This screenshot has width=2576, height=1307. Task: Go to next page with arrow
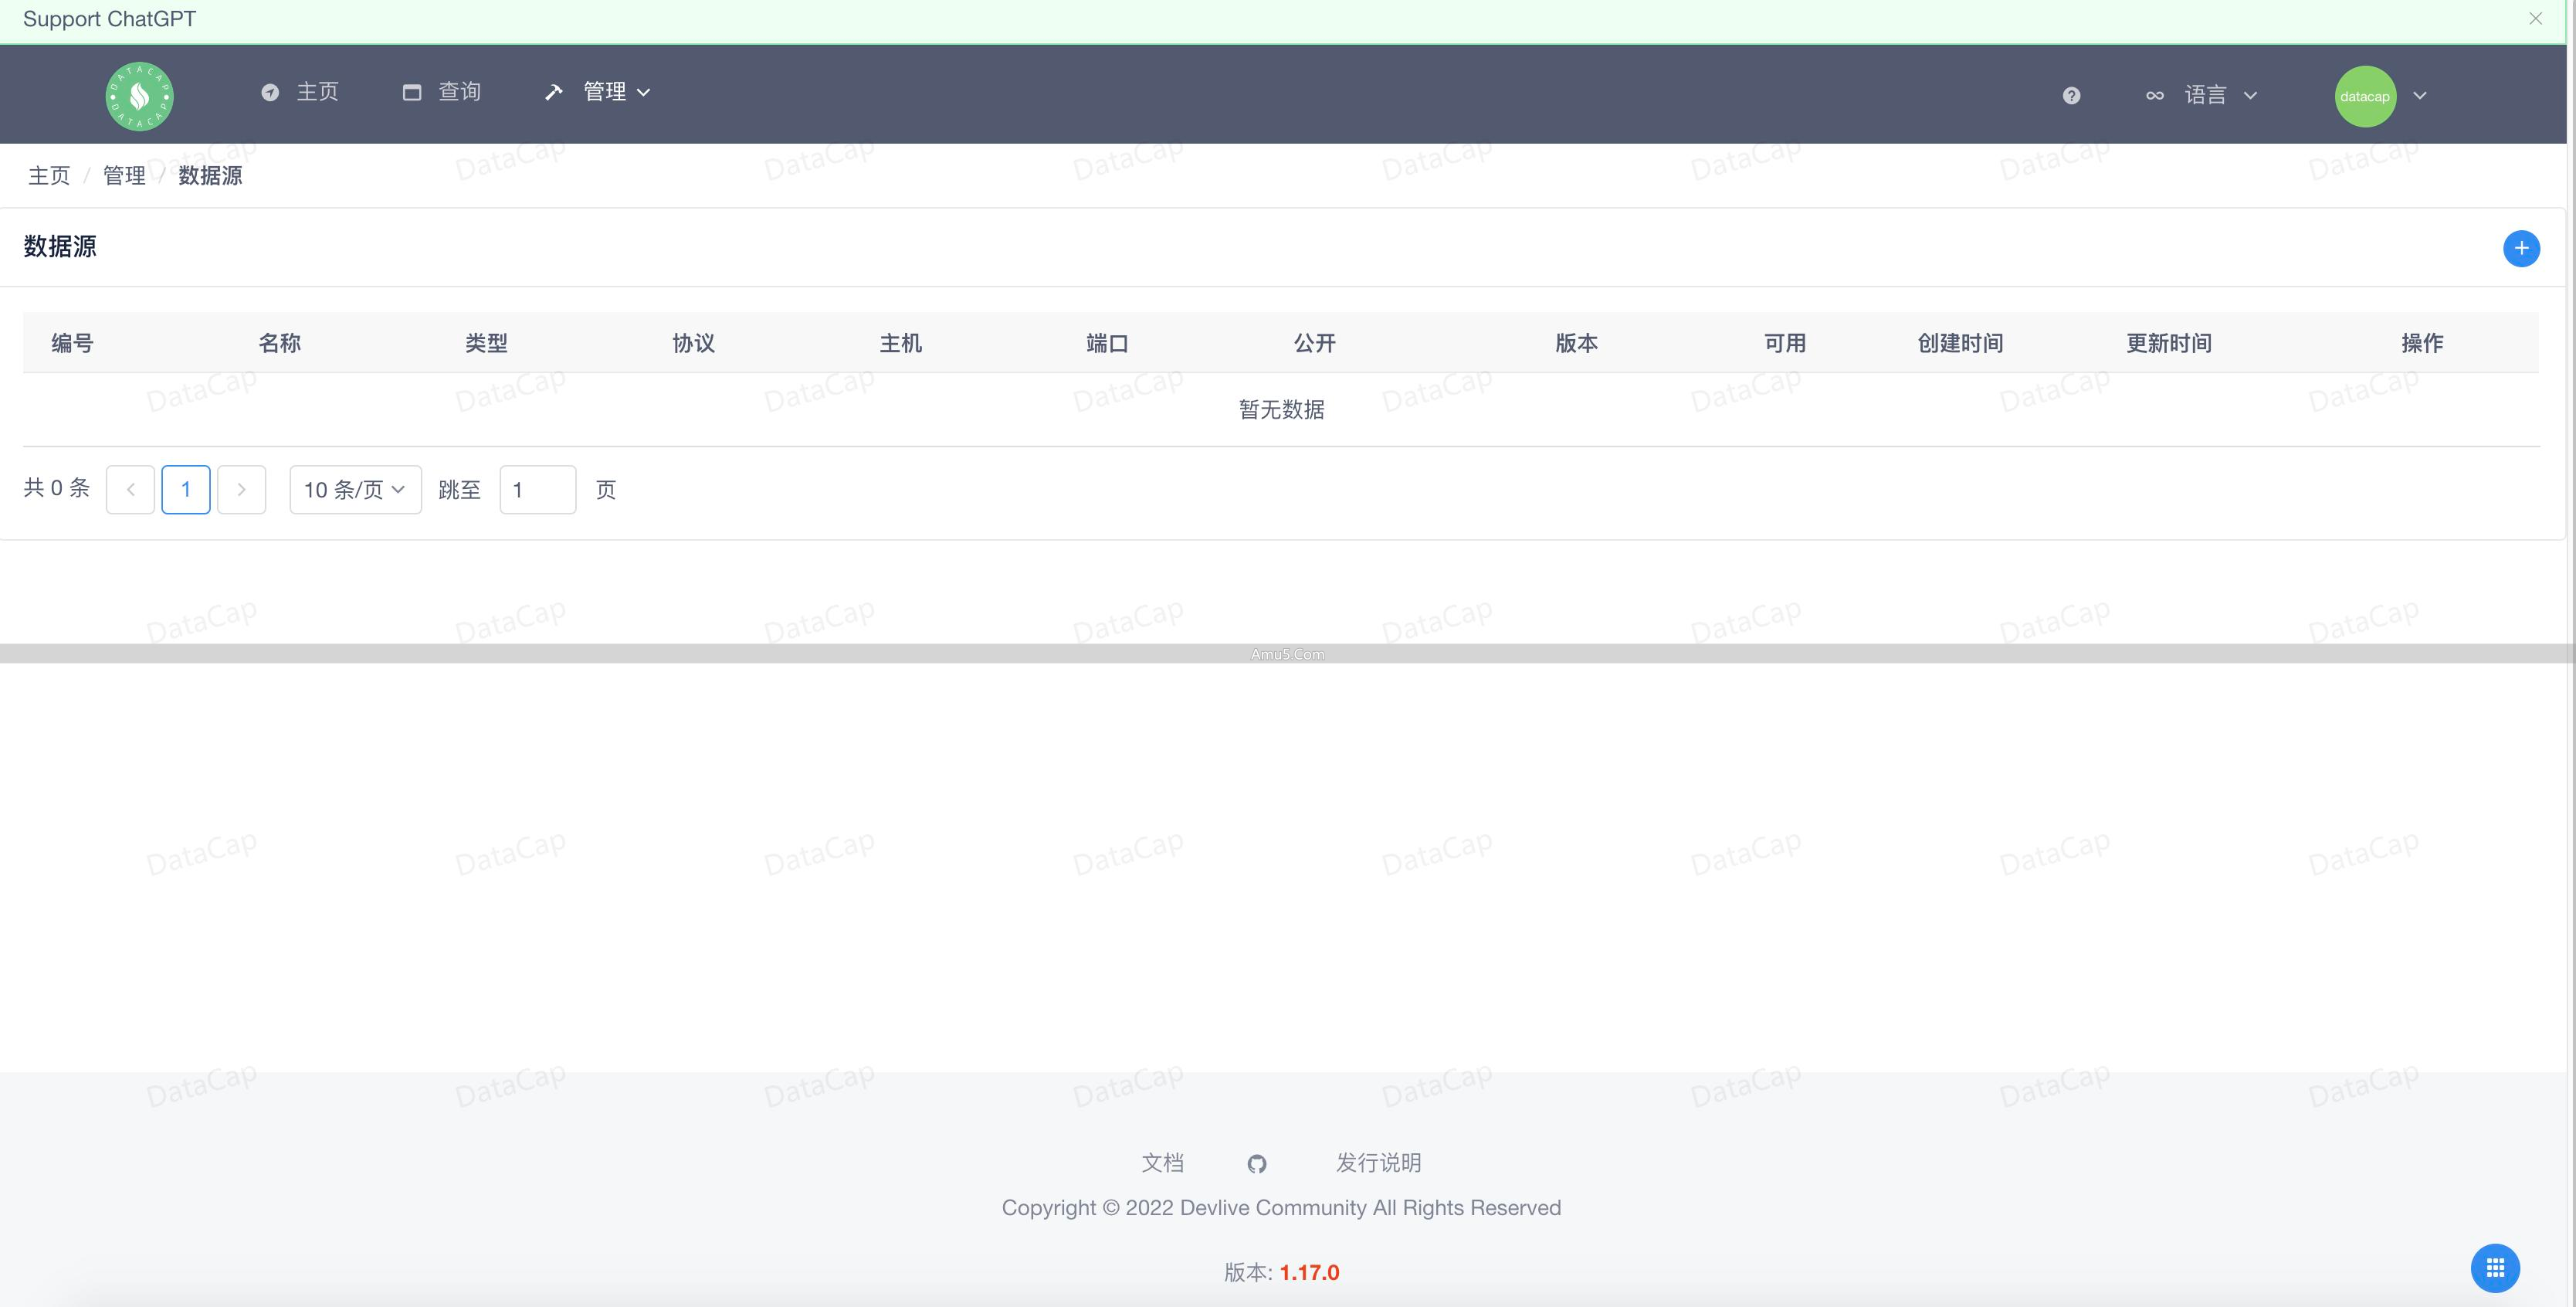241,489
